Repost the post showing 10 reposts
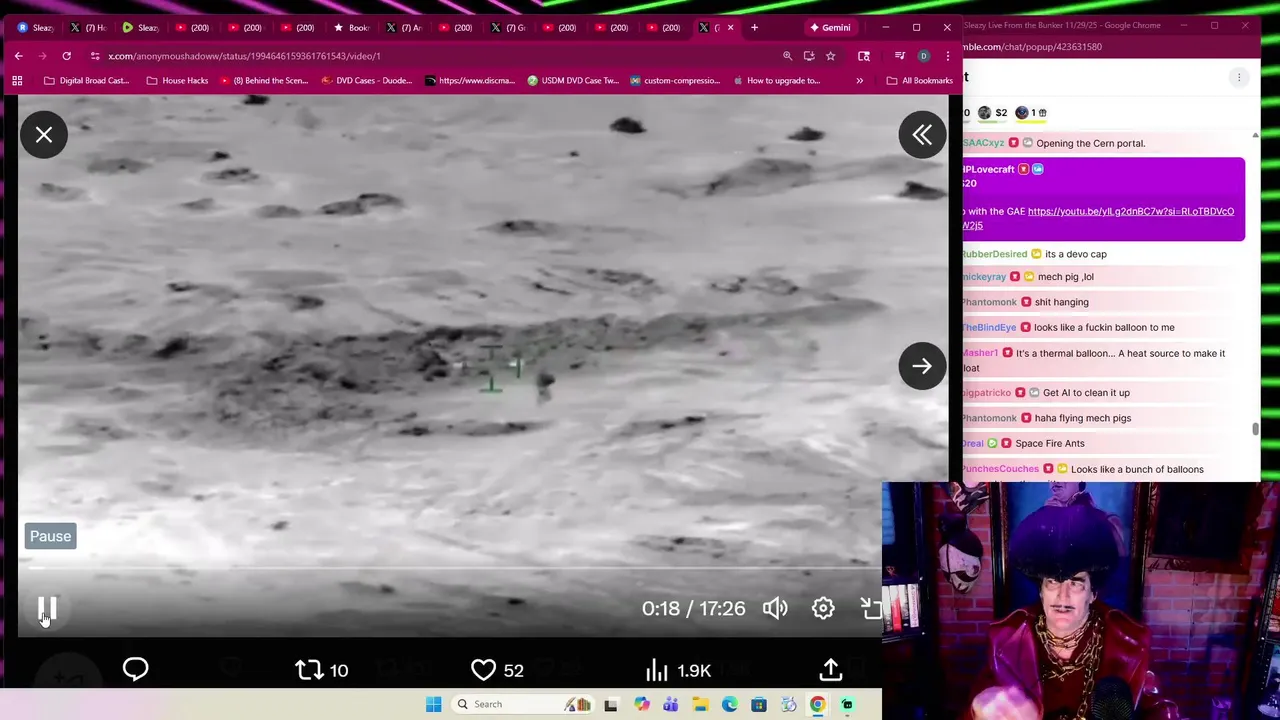Screen dimensions: 1280x720 322,670
